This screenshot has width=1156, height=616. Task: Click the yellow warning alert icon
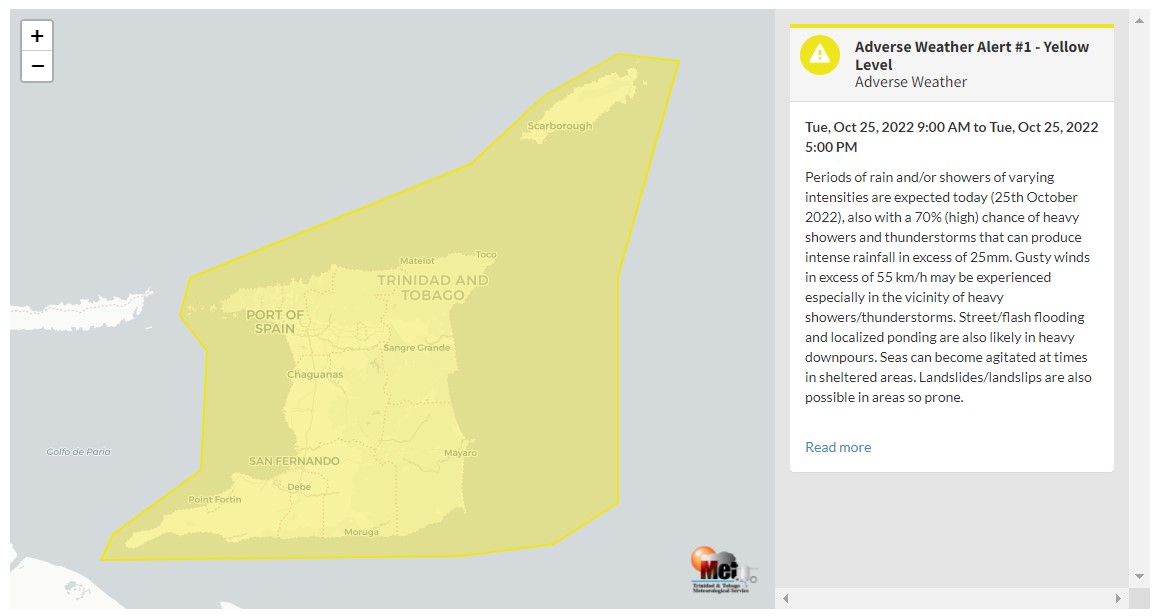(x=820, y=55)
